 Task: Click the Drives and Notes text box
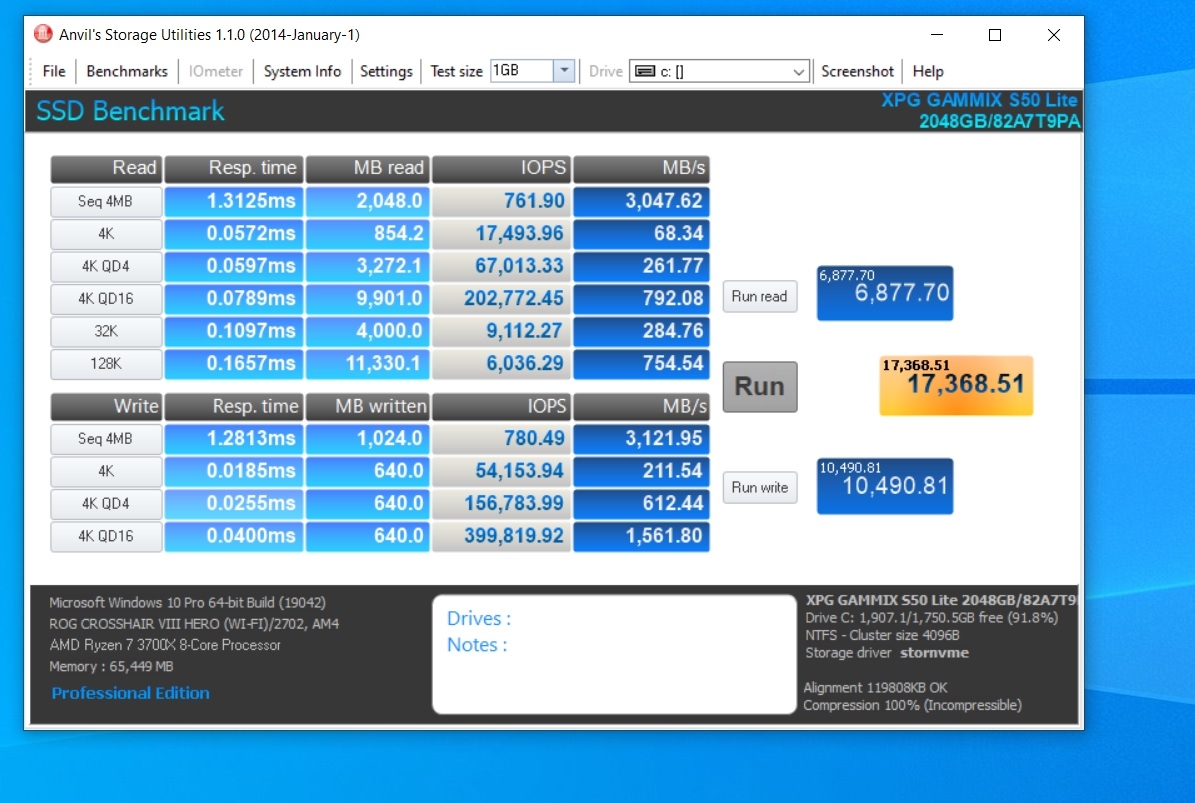614,654
